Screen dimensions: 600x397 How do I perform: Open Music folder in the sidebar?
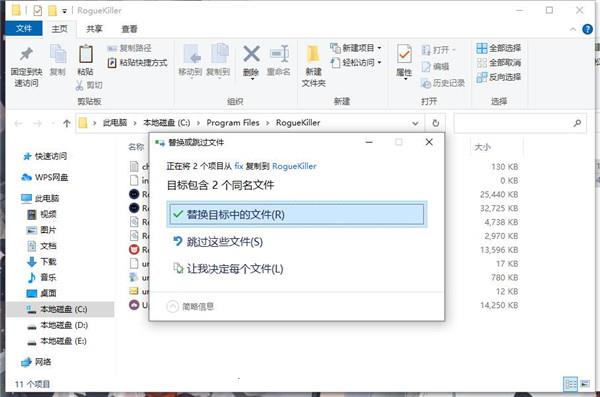click(x=42, y=277)
